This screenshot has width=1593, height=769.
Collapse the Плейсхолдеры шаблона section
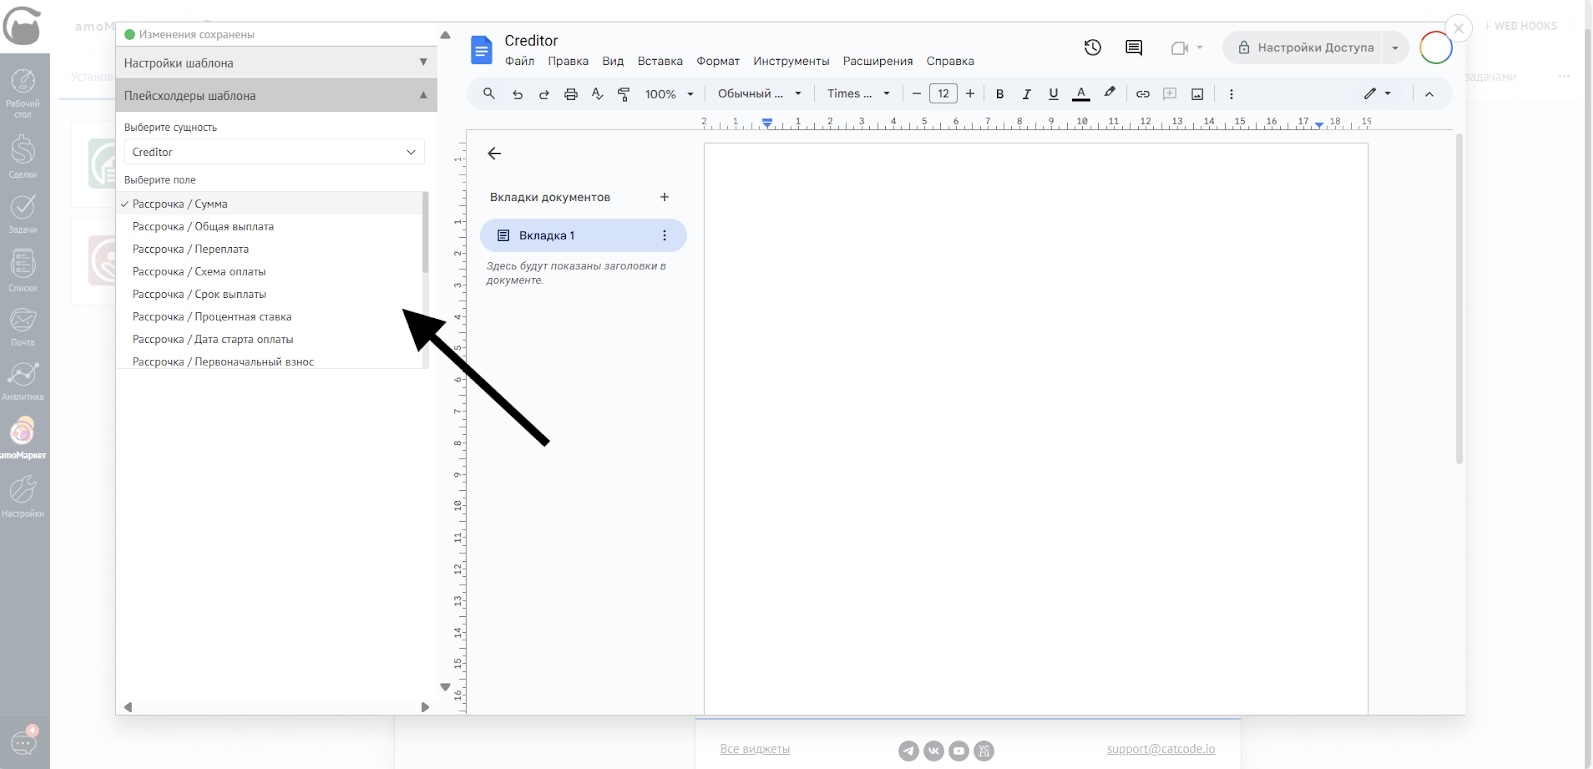[x=276, y=96]
